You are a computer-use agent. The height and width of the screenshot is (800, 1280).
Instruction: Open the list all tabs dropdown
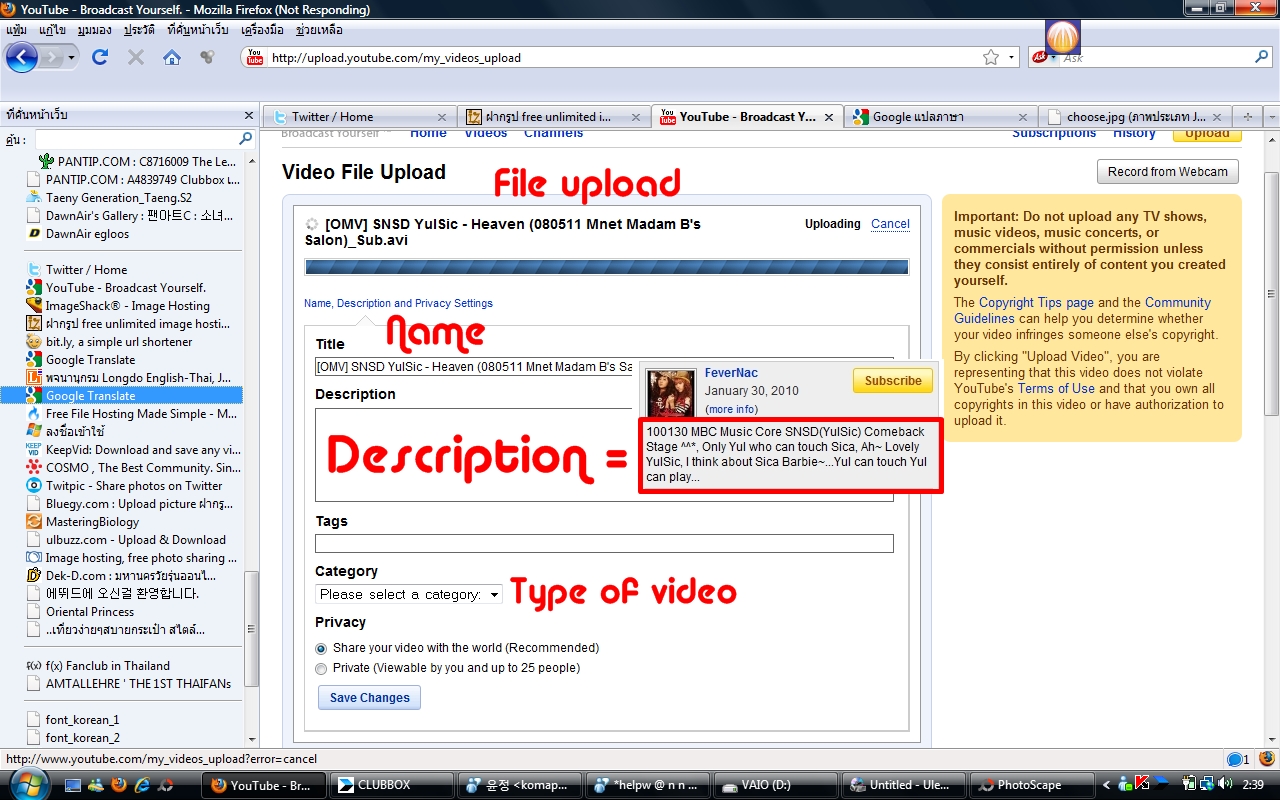1272,116
